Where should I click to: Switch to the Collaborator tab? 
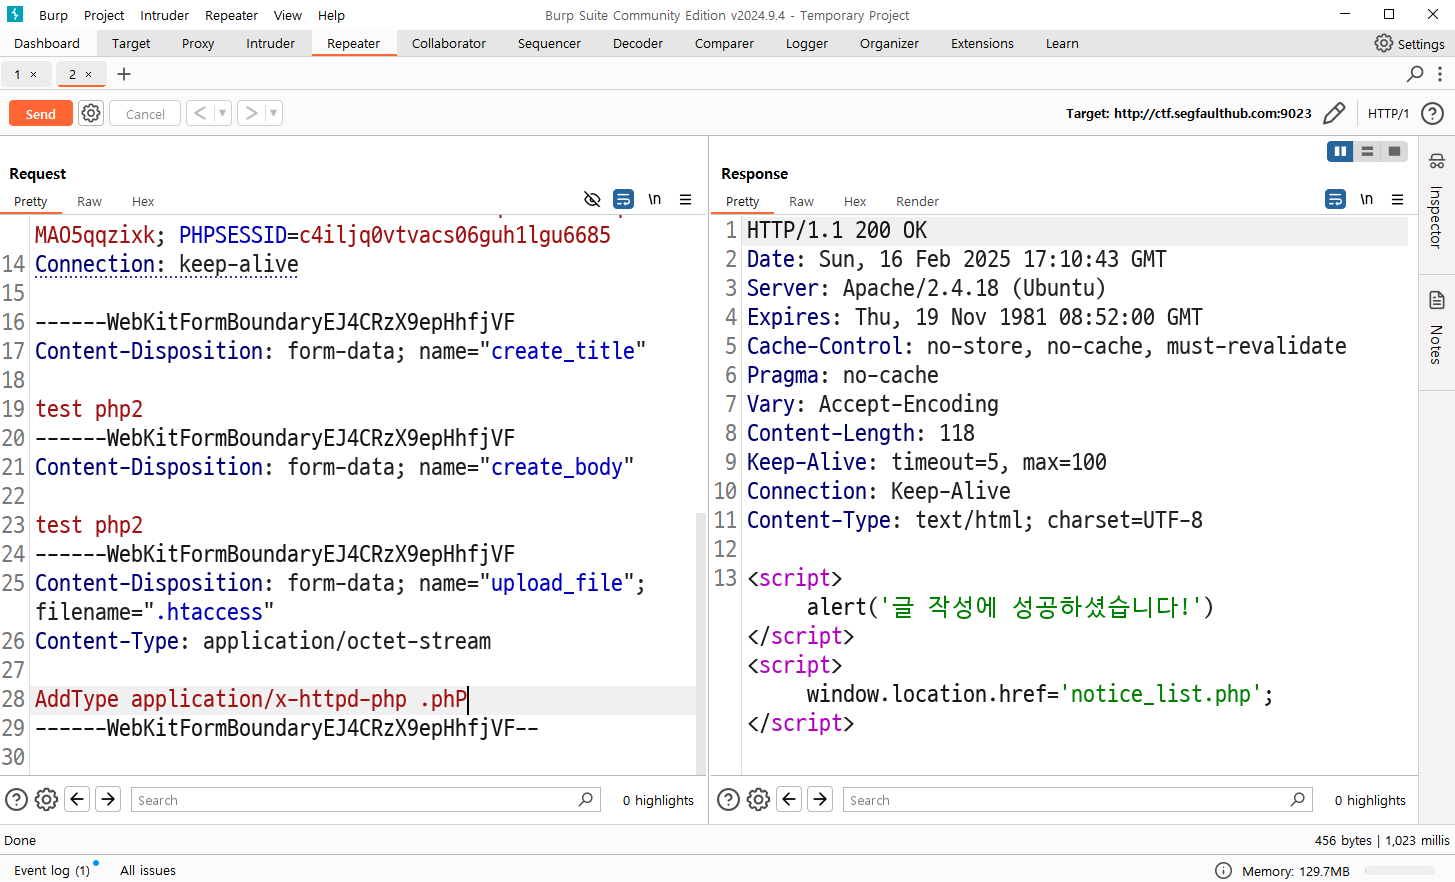449,43
